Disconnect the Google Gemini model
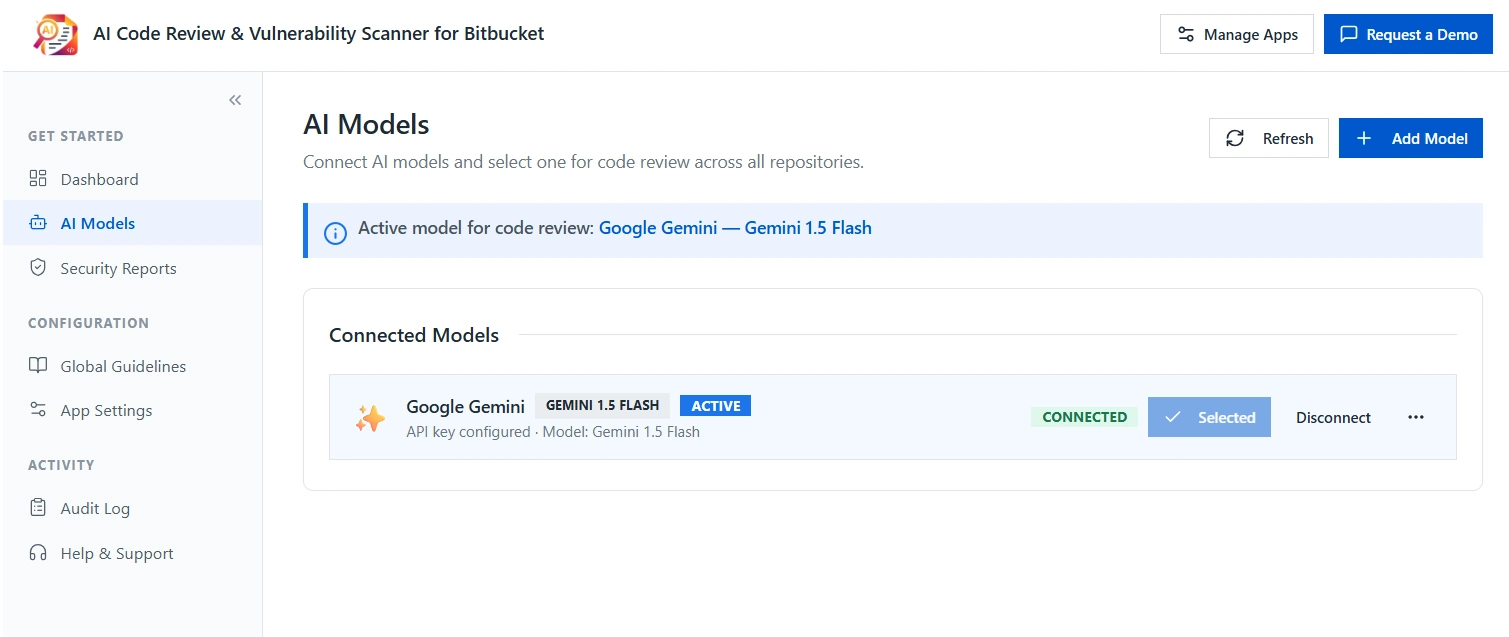Screen dimensions: 1509x637 pos(1333,417)
